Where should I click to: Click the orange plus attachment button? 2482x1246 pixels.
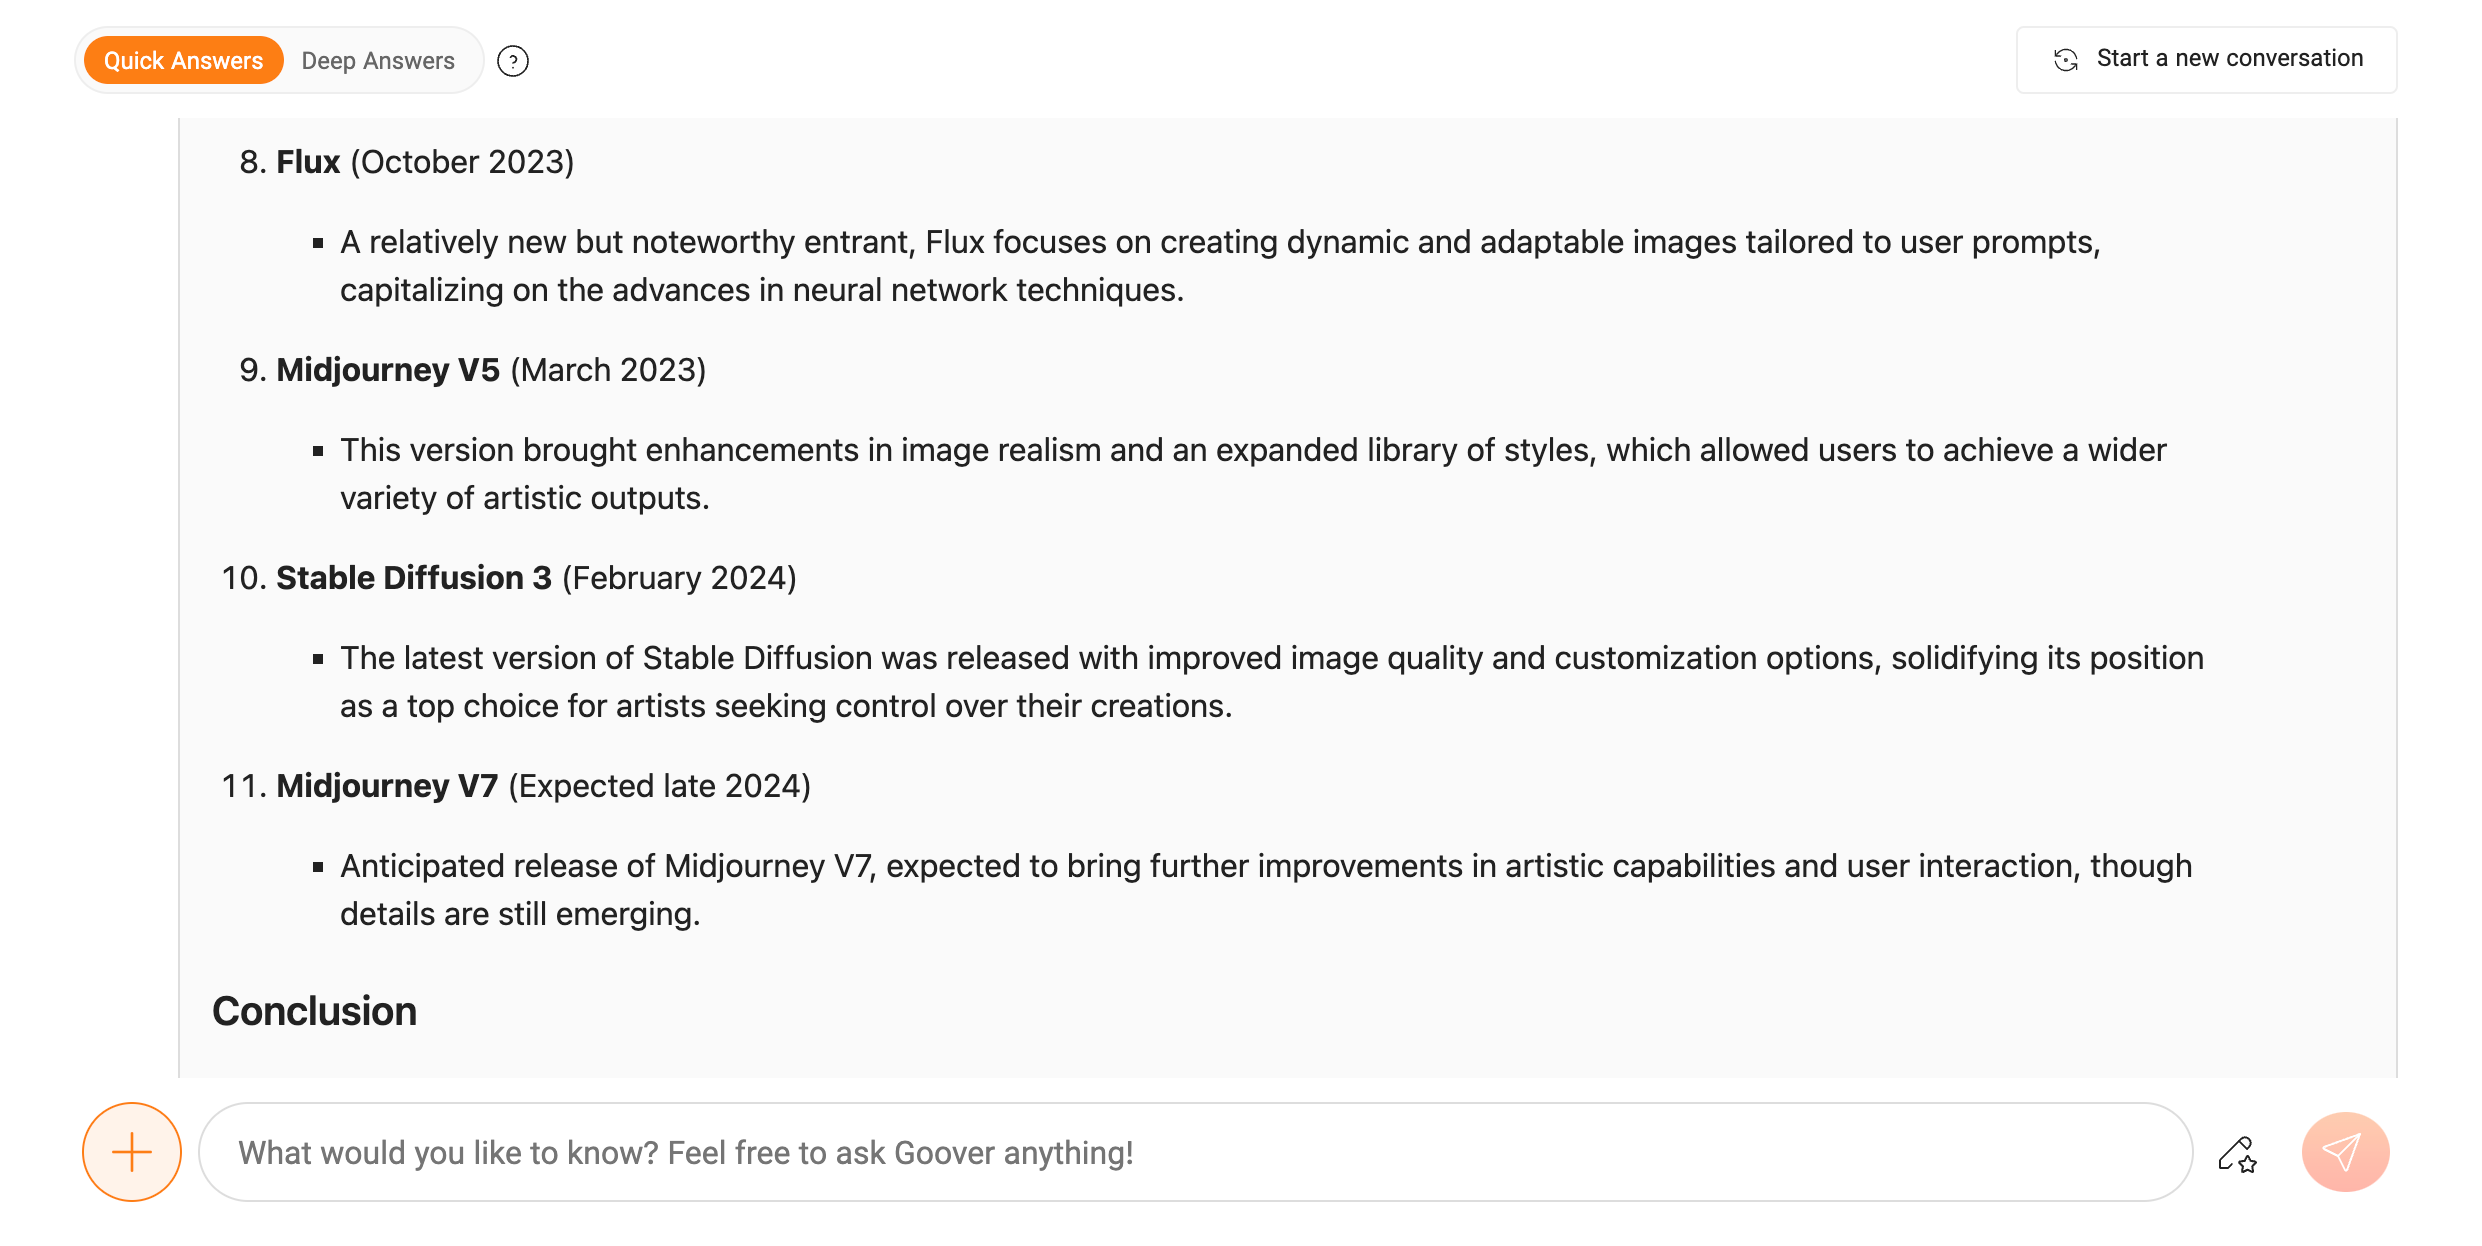click(x=132, y=1152)
